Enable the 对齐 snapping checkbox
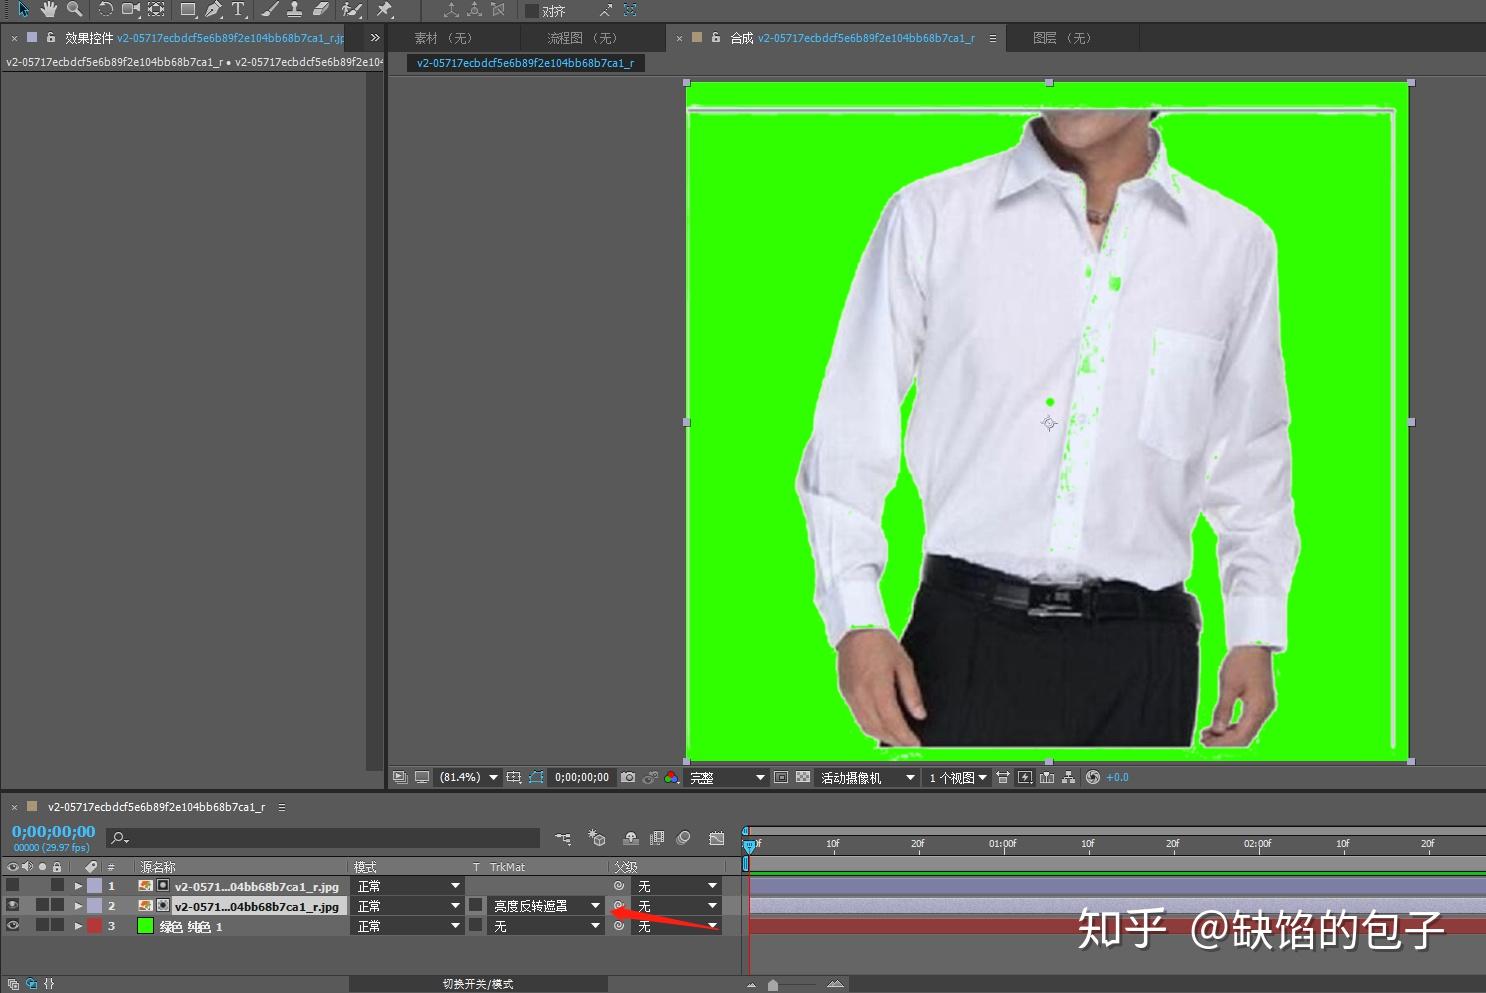 point(532,11)
